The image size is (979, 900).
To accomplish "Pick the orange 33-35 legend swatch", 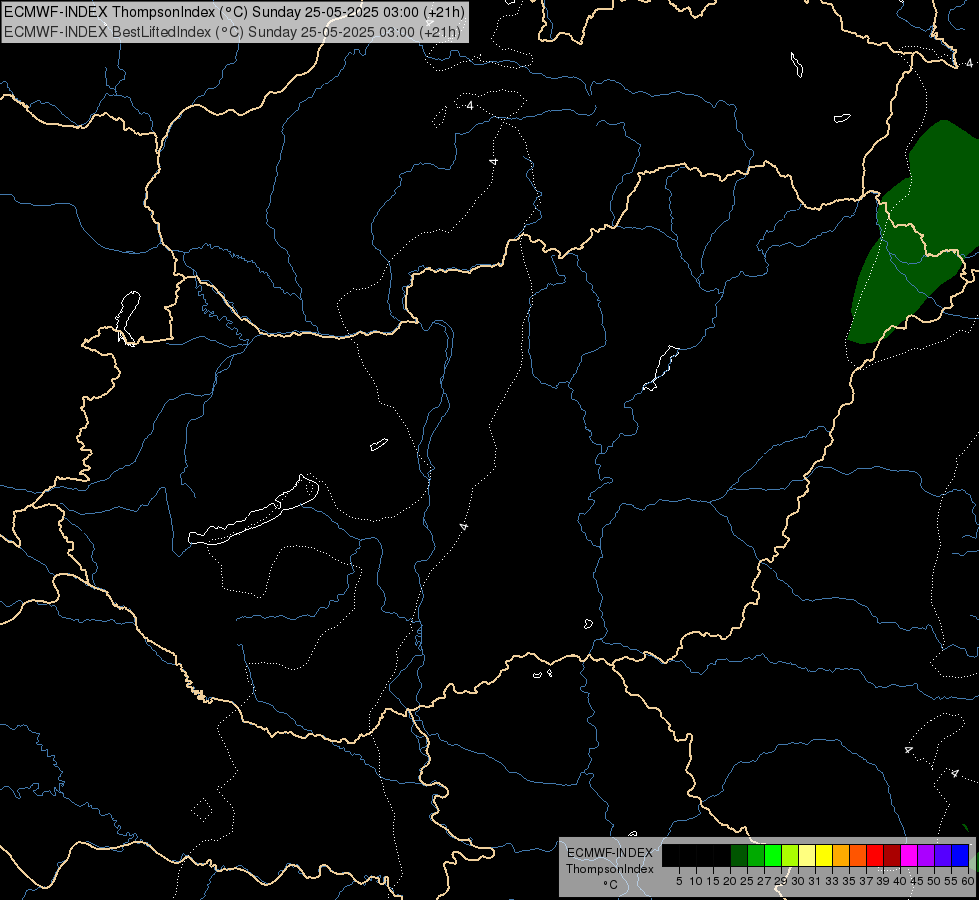I will click(841, 855).
